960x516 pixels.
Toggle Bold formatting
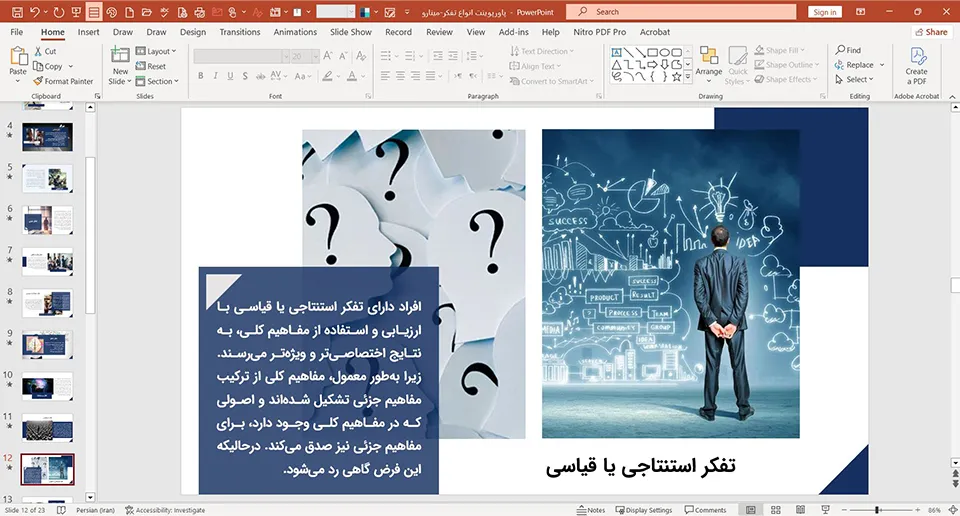[x=200, y=76]
